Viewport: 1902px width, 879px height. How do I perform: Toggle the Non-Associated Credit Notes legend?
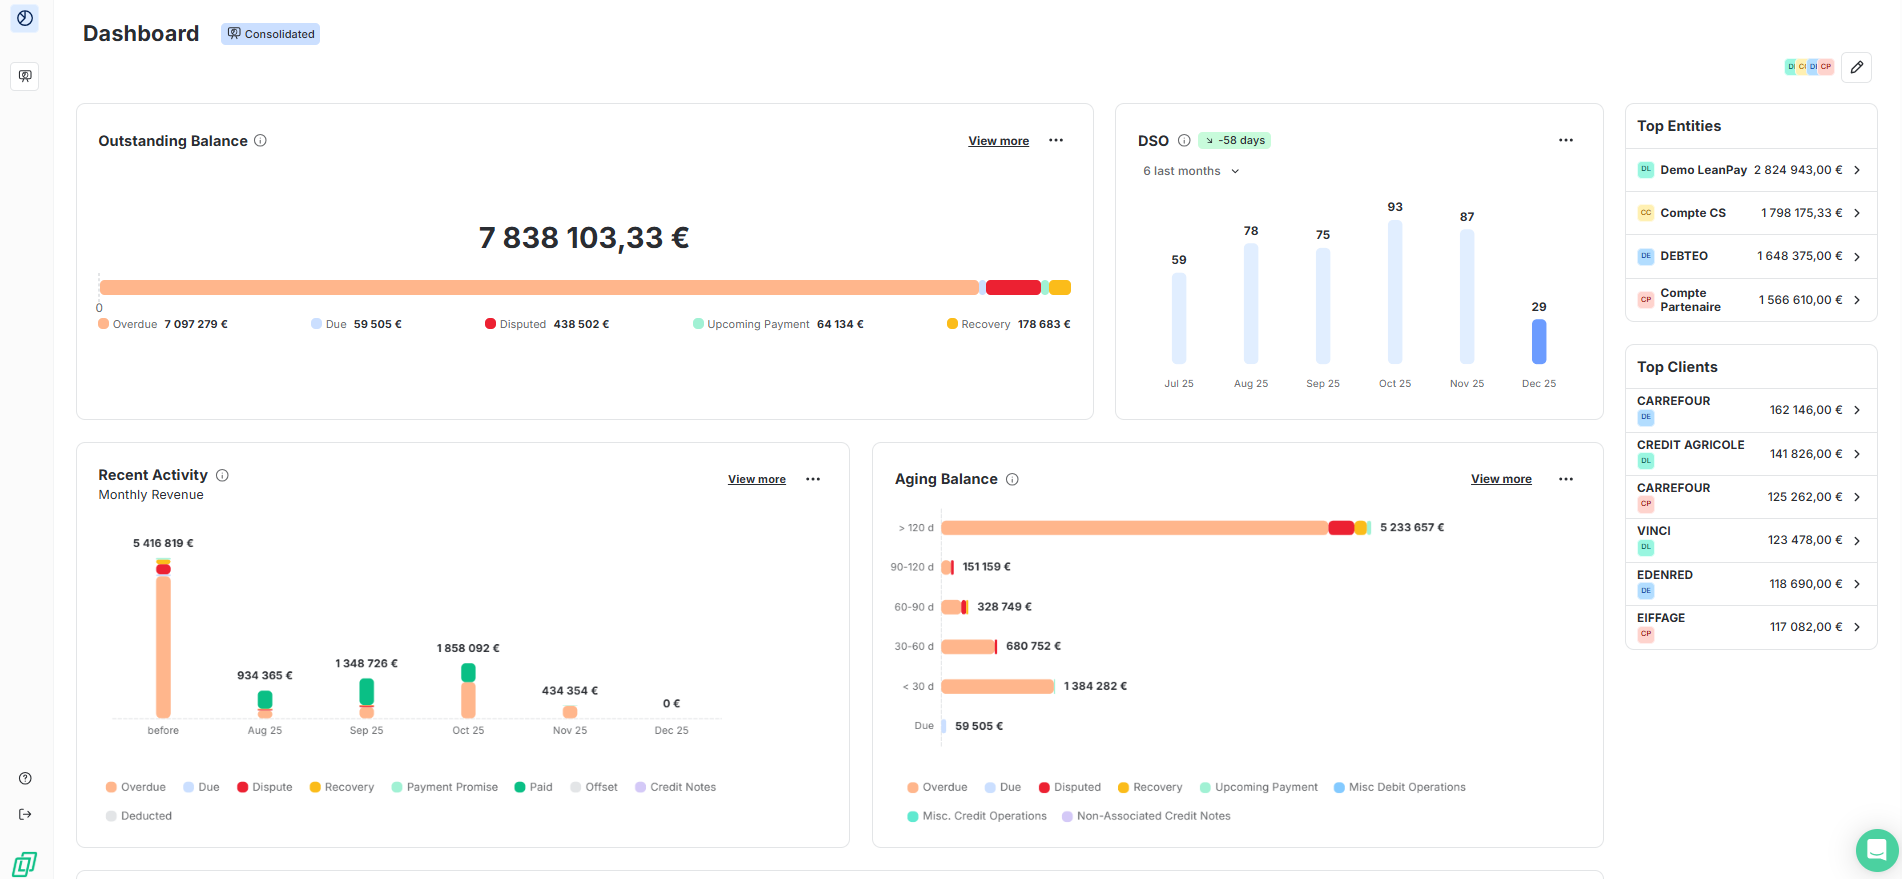pyautogui.click(x=1146, y=816)
